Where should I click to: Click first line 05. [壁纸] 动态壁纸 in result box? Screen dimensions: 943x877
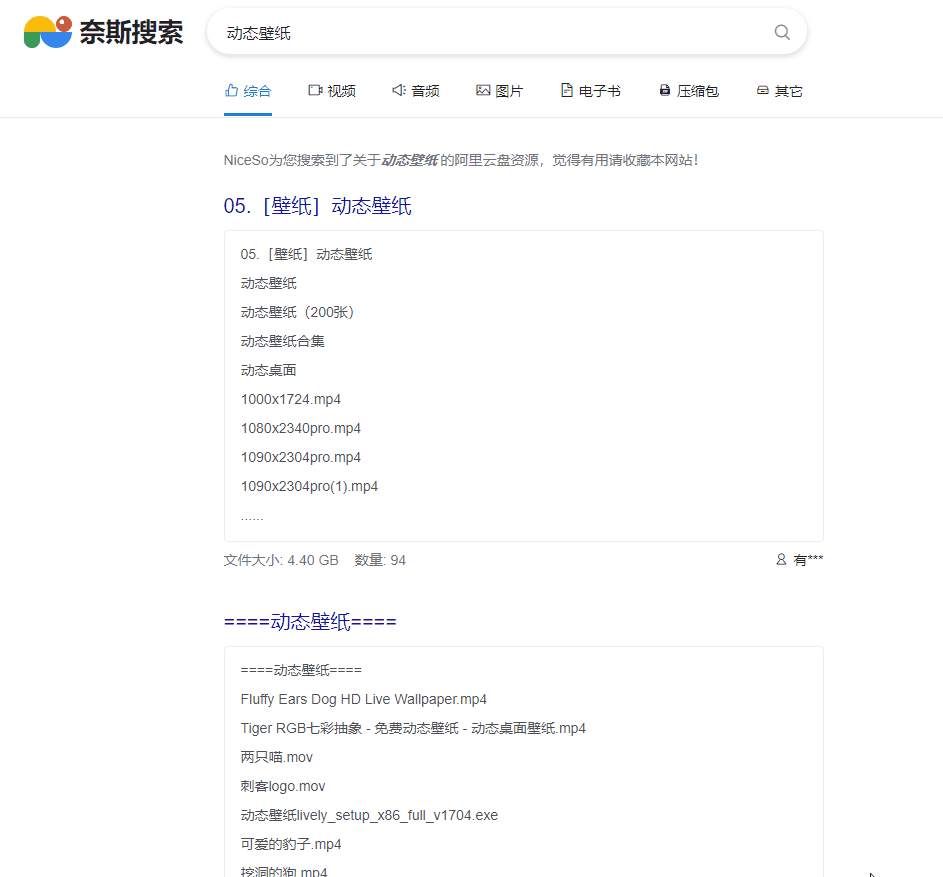coord(307,254)
